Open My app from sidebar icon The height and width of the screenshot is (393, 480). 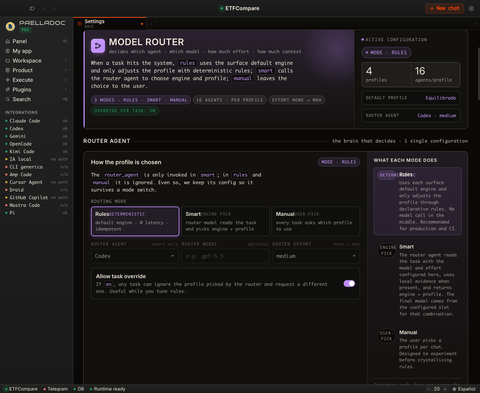click(x=8, y=51)
